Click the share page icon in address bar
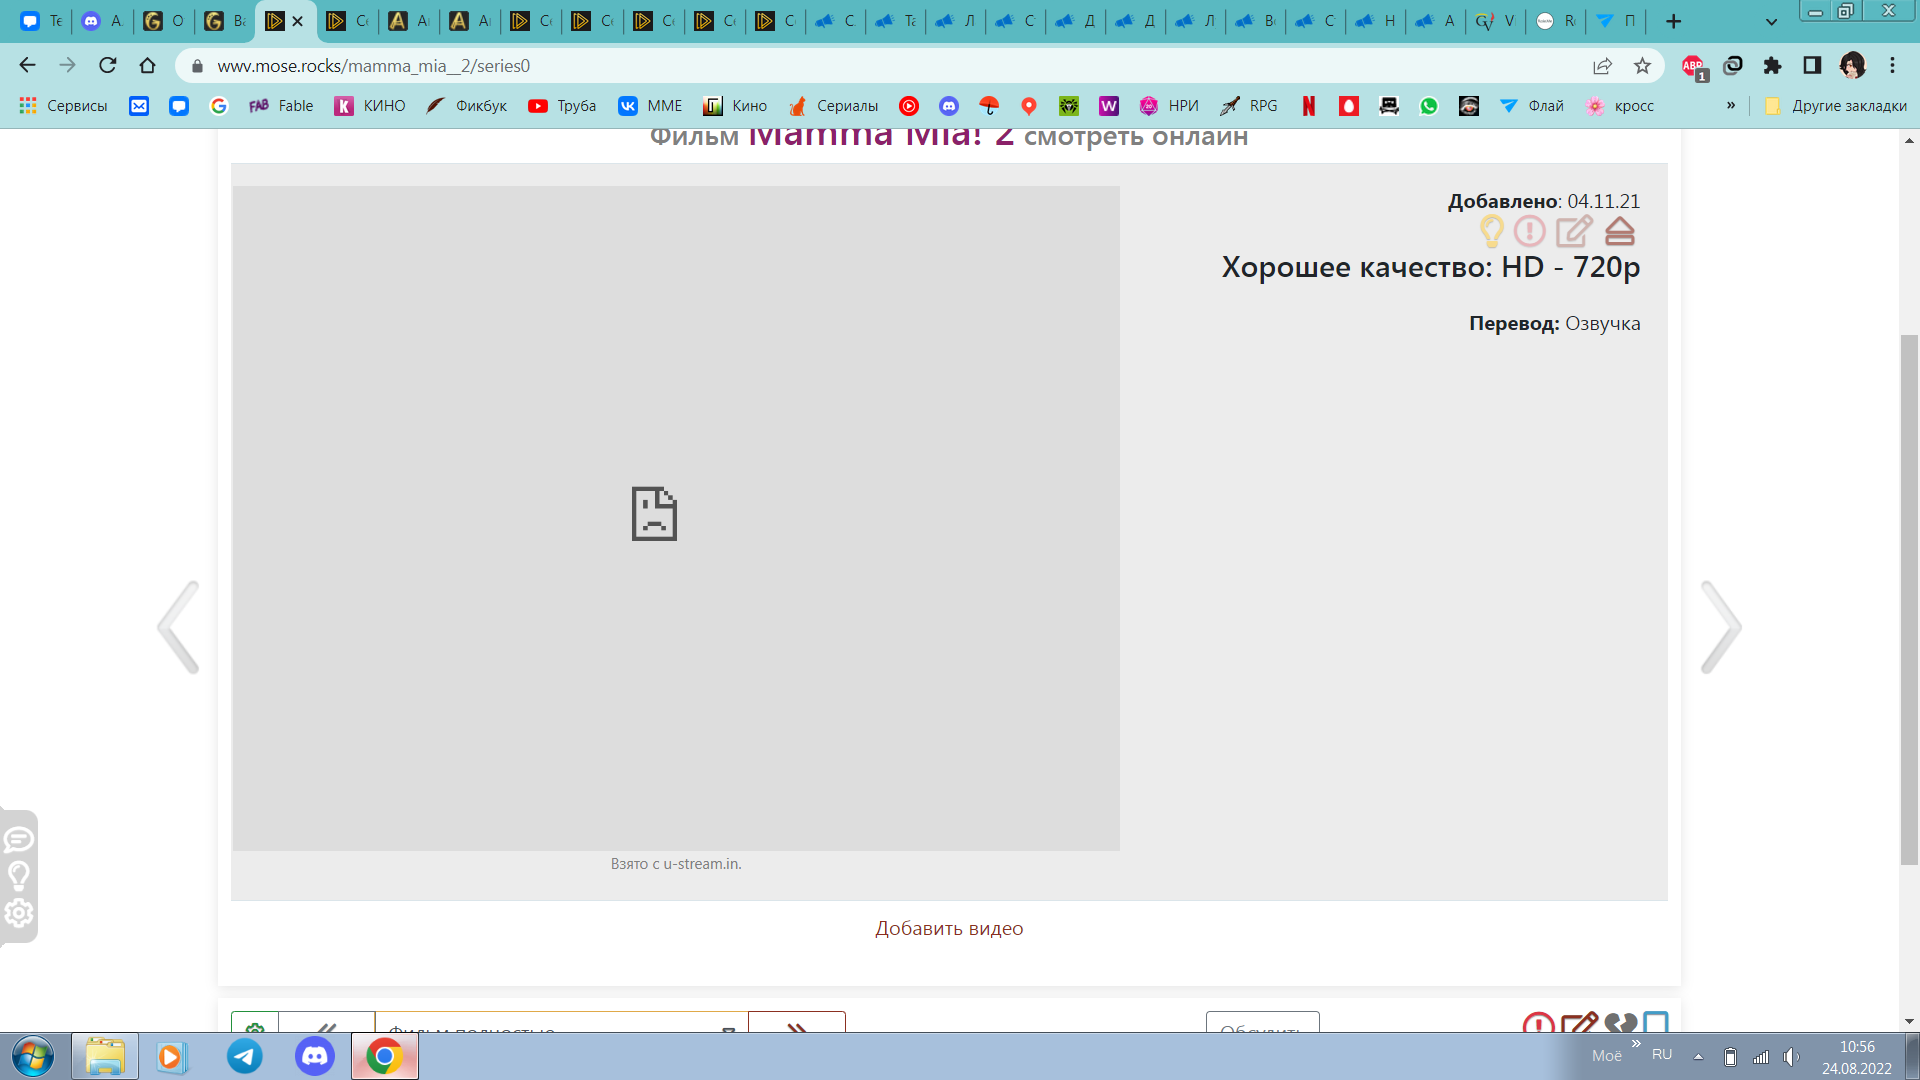This screenshot has width=1920, height=1080. pyautogui.click(x=1602, y=66)
